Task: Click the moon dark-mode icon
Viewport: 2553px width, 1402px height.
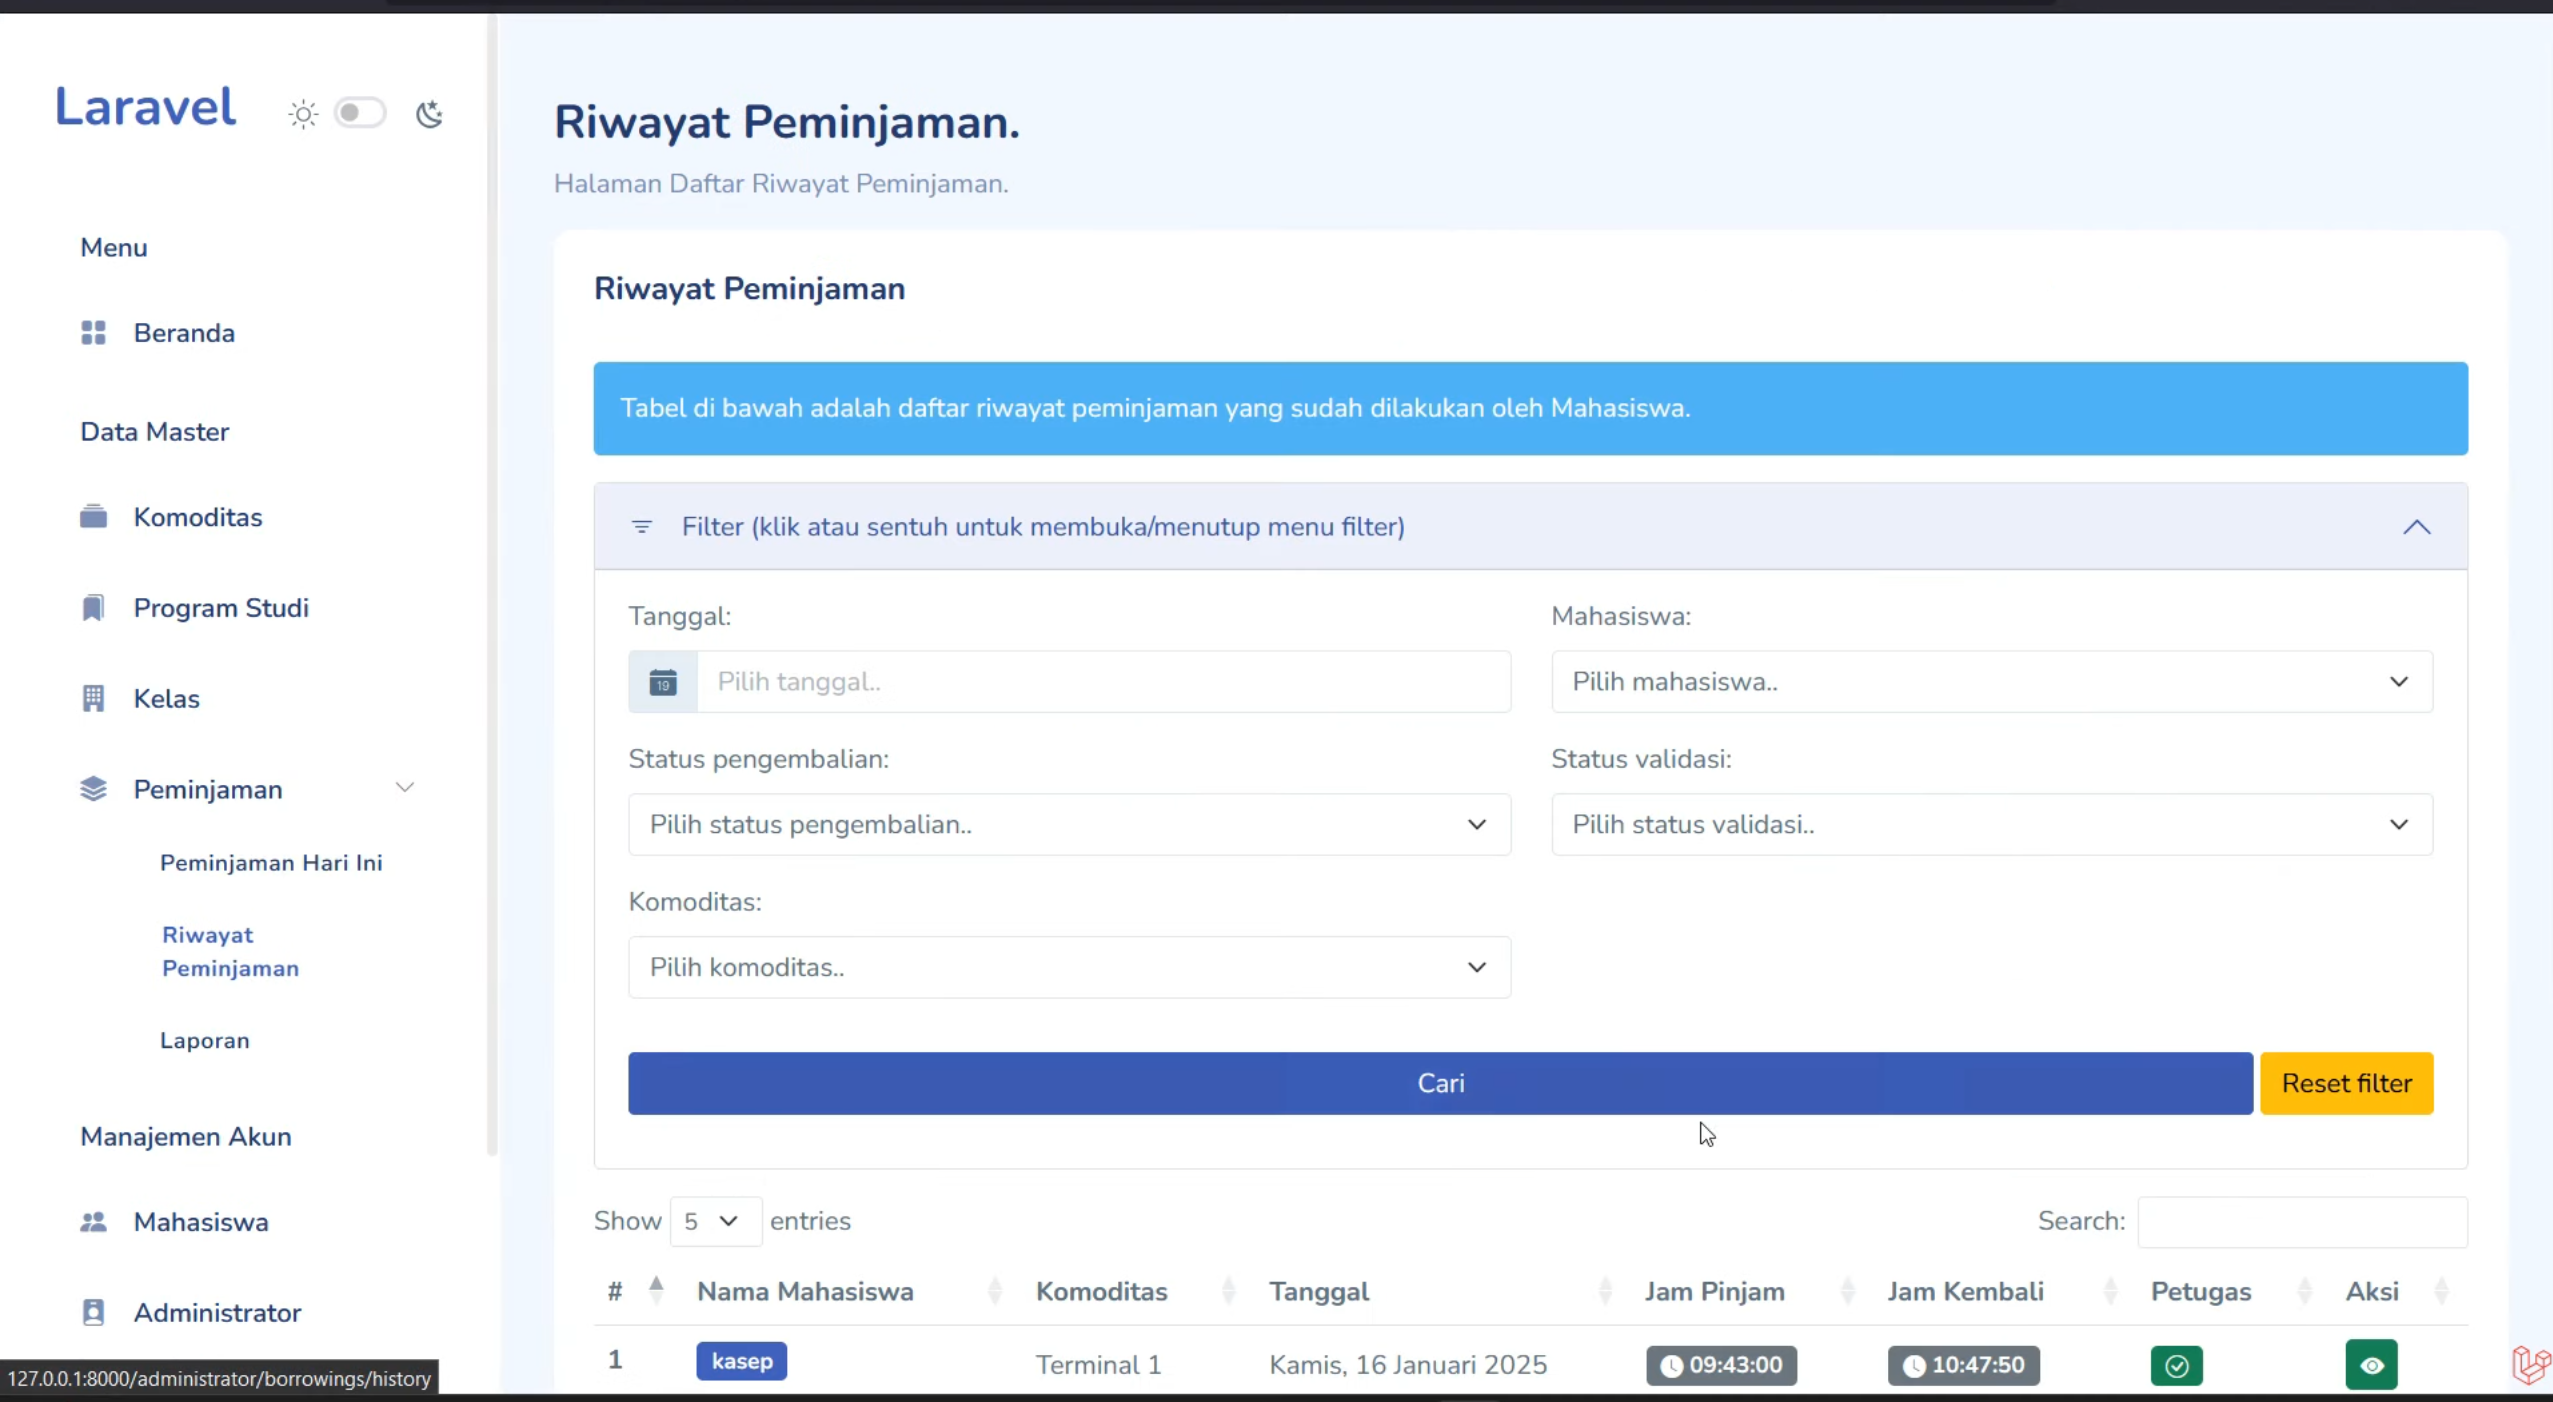Action: 429,114
